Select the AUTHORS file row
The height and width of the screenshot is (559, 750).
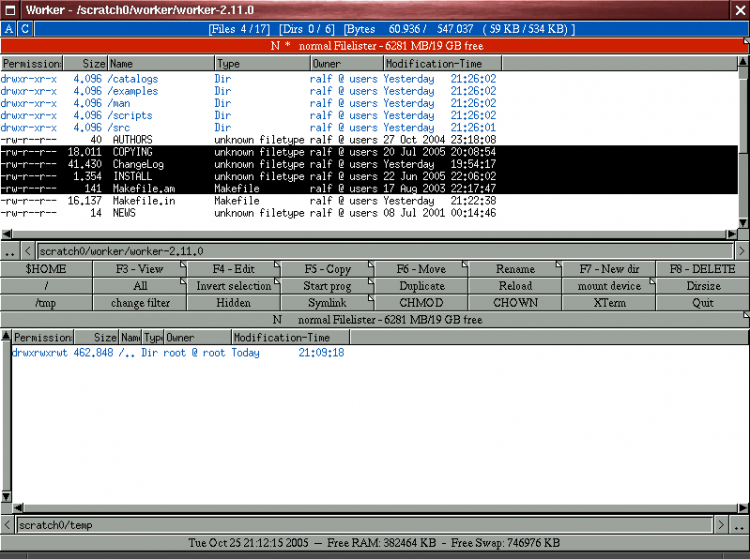coord(368,140)
